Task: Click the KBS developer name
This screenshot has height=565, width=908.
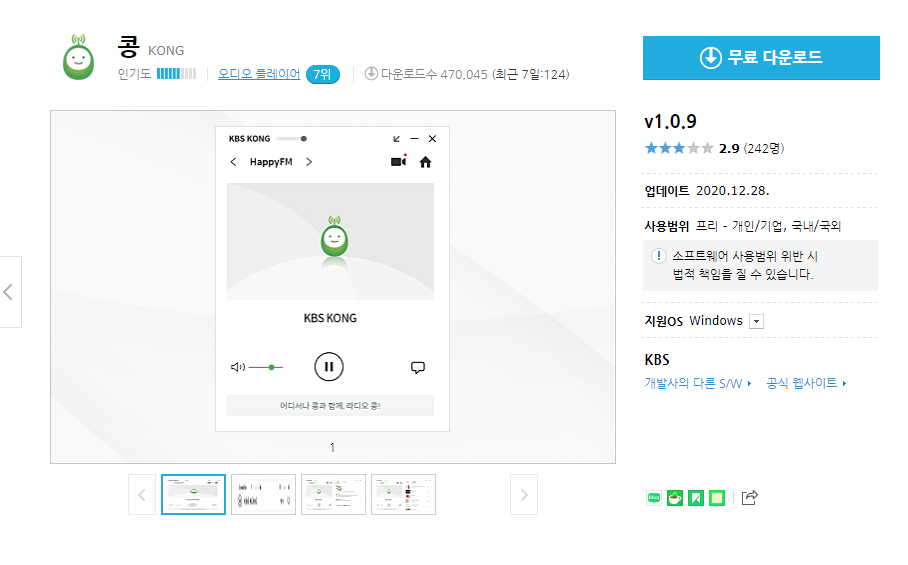Action: (x=657, y=359)
